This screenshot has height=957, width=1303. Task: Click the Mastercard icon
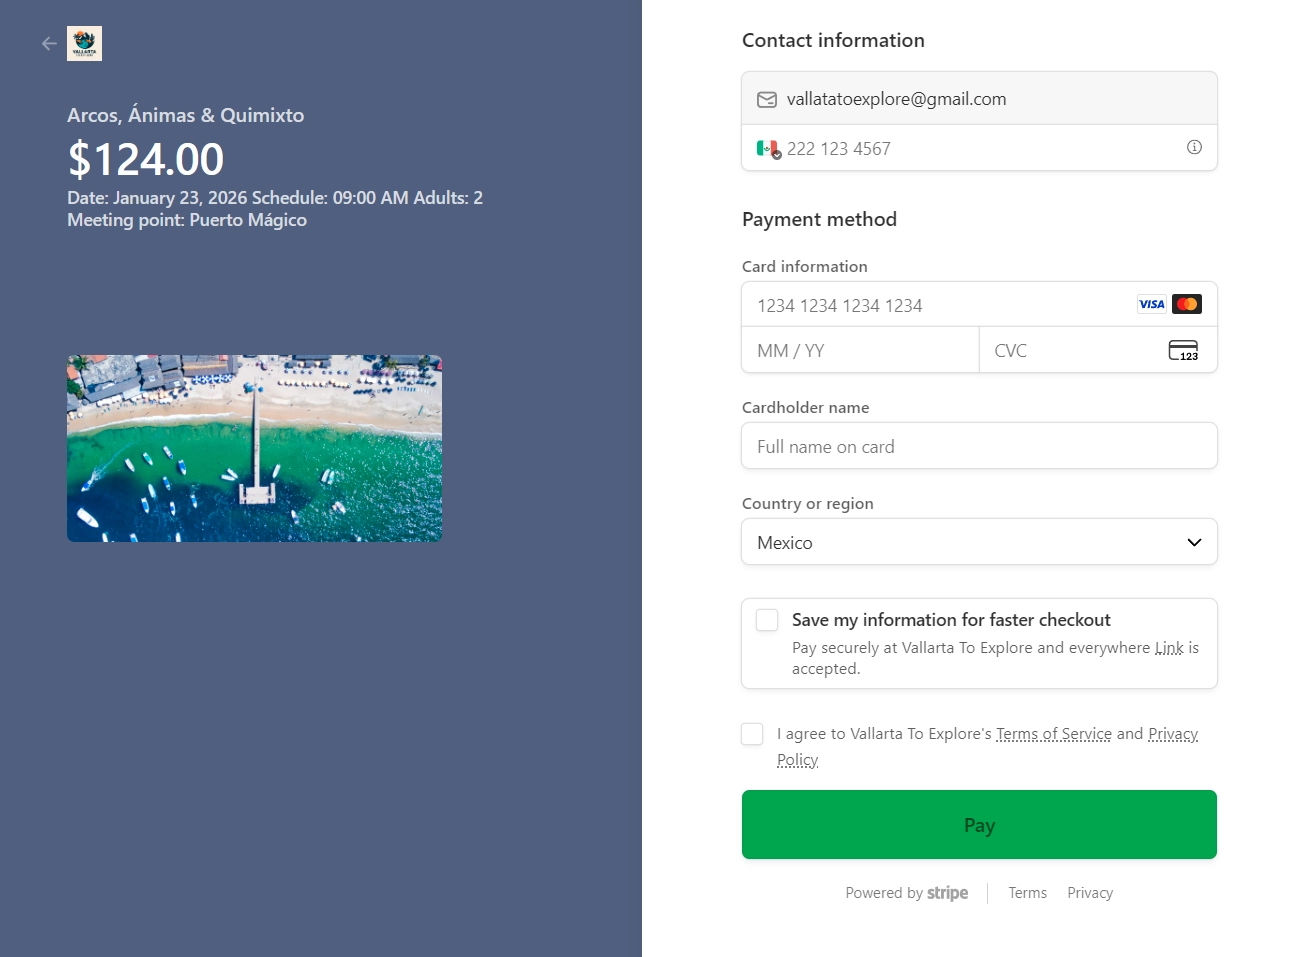click(x=1187, y=304)
